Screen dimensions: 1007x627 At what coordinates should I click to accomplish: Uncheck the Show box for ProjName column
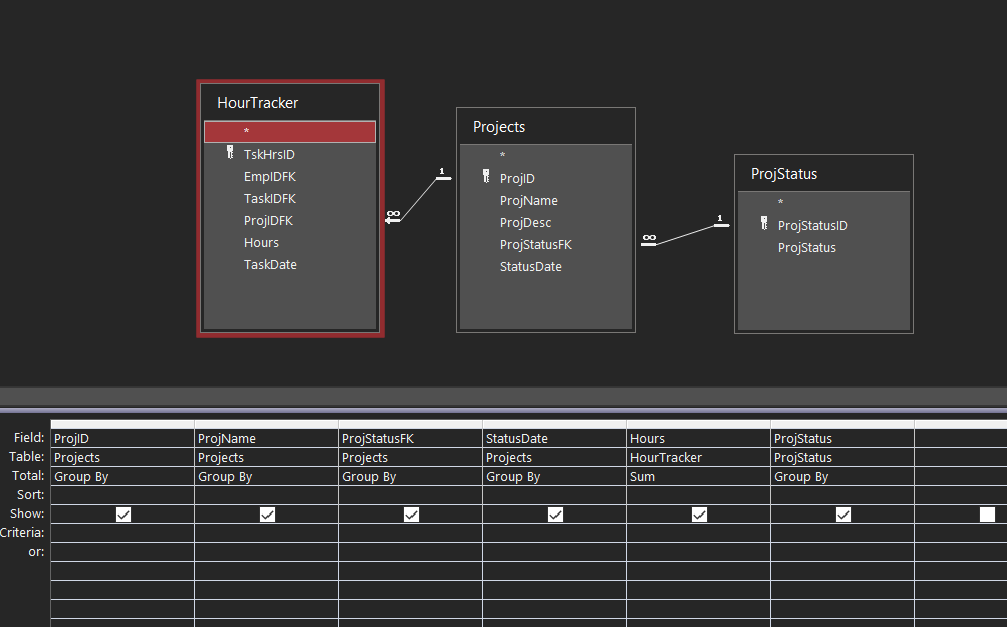267,515
